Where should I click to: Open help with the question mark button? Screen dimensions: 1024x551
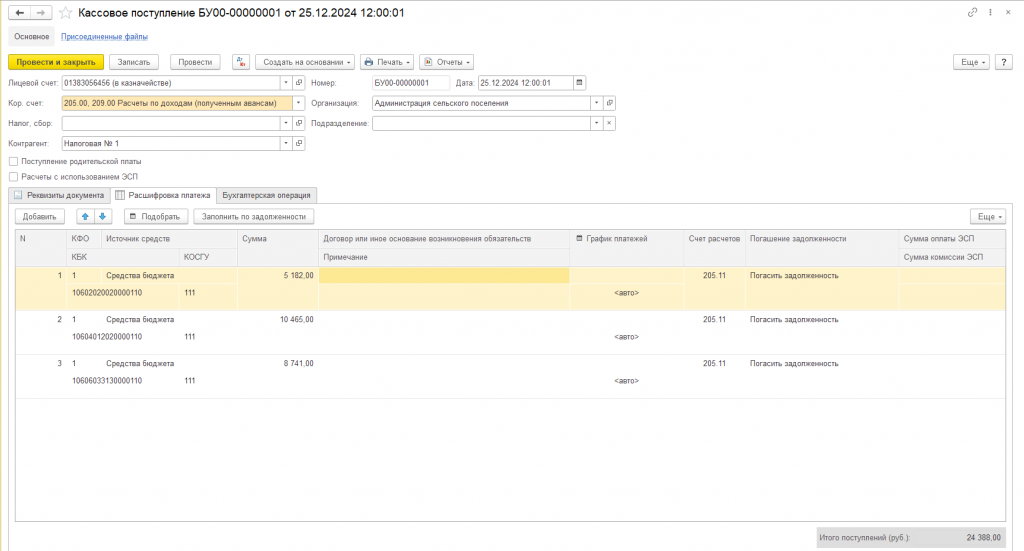click(x=1004, y=62)
